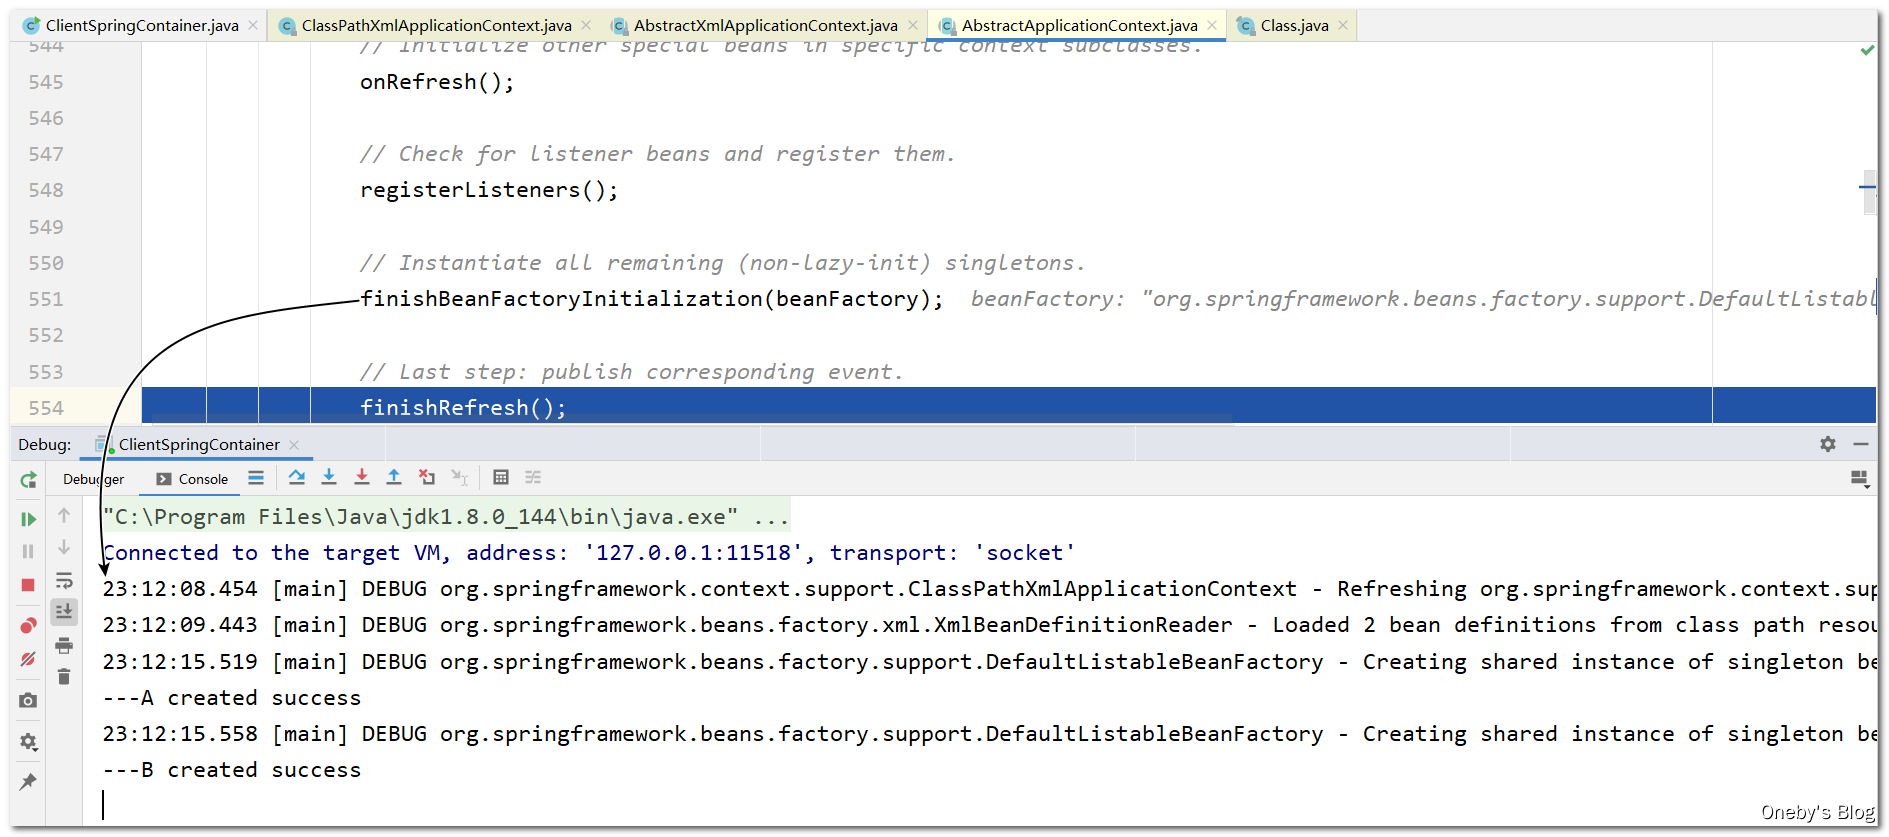Click the 23:12:09.443 XmlBeanDefinitionReader log line
This screenshot has height=837, width=1889.
989,625
